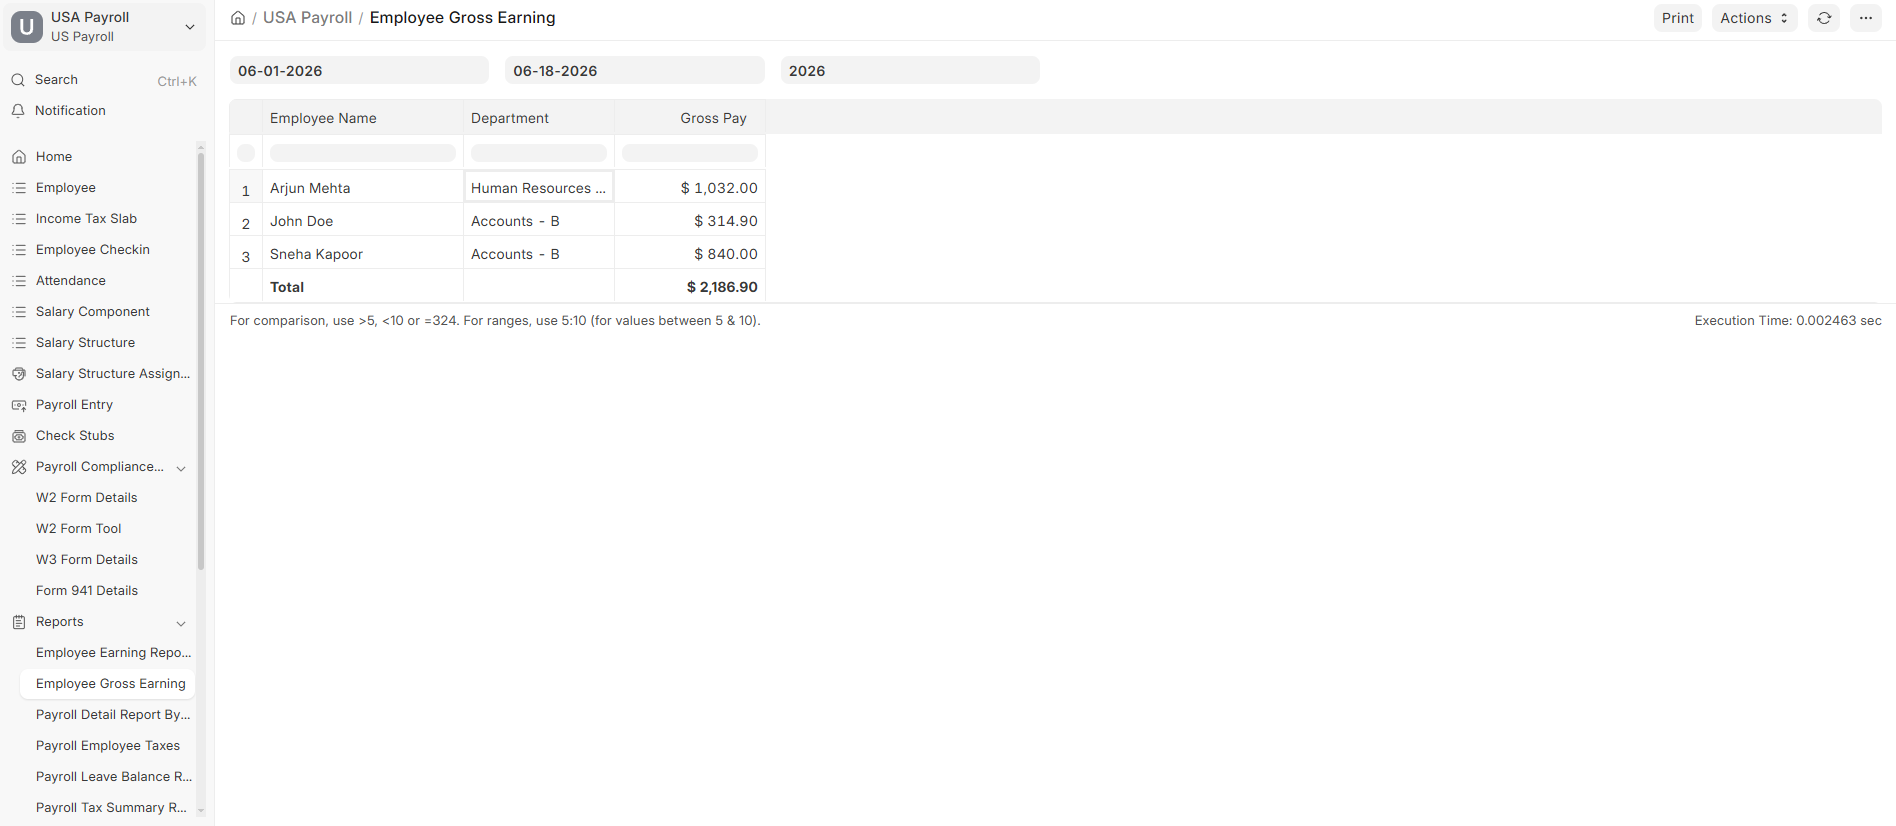Click the Home sidebar house icon
Image resolution: width=1896 pixels, height=826 pixels.
19,157
